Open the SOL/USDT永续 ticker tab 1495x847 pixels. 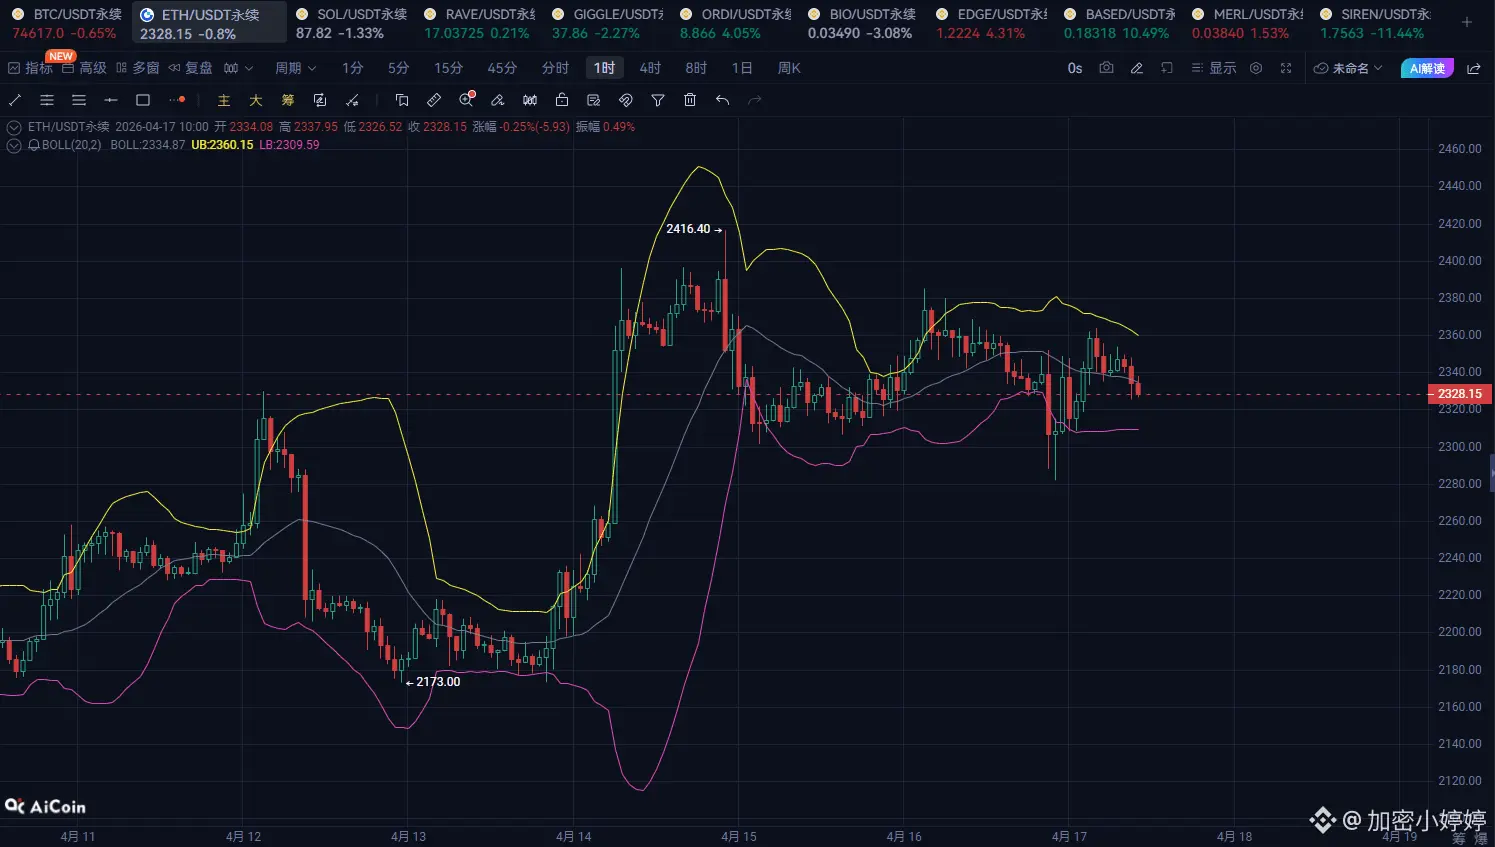(x=350, y=23)
